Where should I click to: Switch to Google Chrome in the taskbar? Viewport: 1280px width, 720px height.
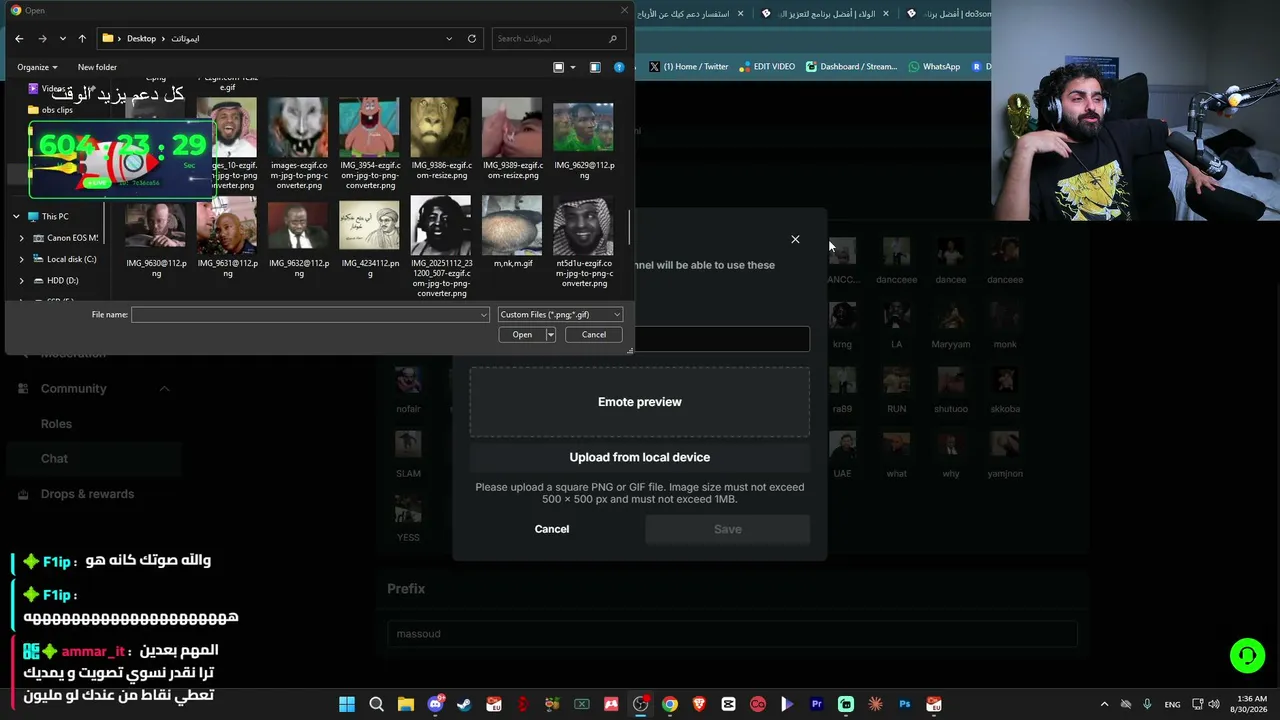coord(670,704)
